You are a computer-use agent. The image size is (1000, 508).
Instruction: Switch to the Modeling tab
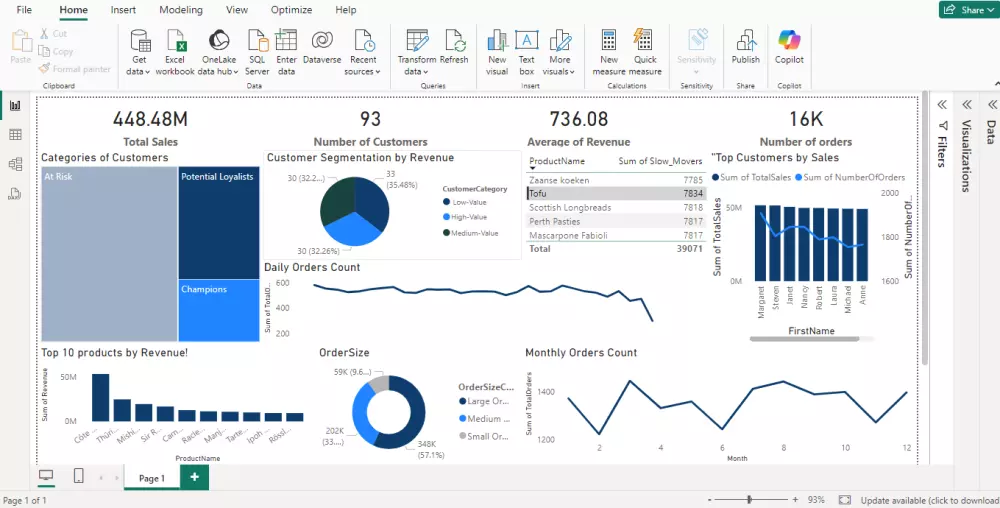(x=181, y=10)
